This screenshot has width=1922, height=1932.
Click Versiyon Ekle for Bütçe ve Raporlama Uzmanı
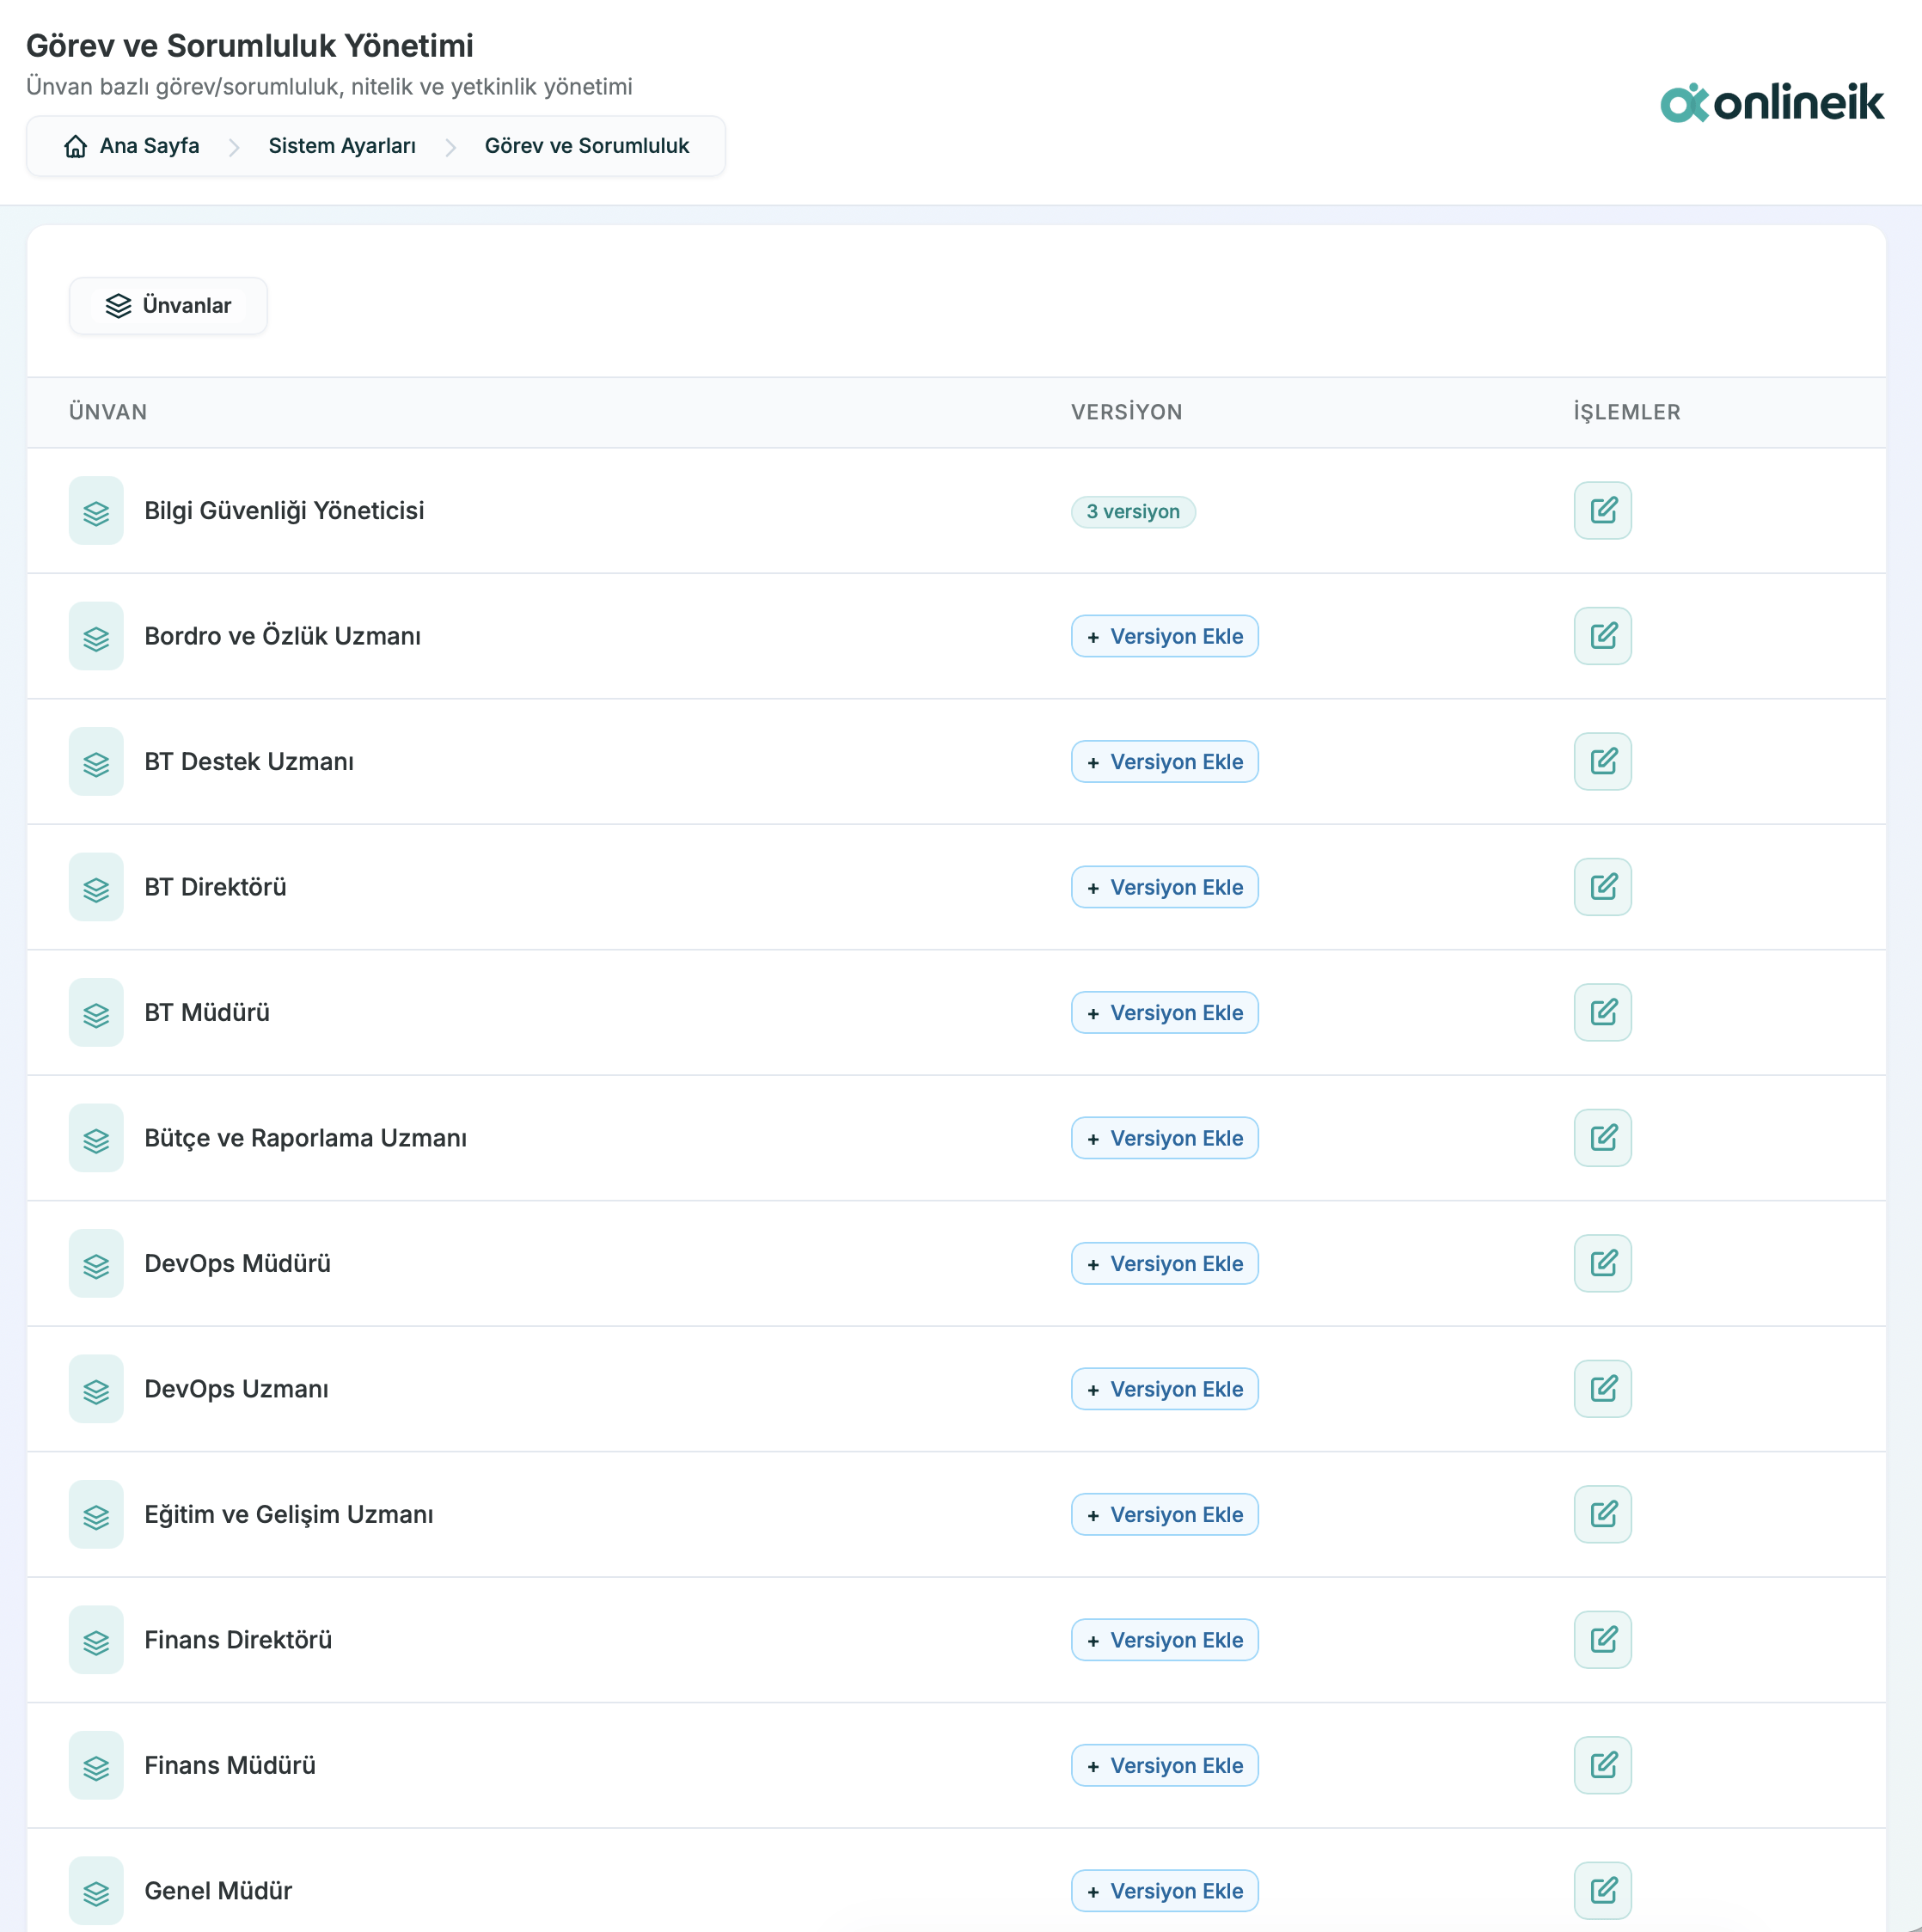[1164, 1138]
